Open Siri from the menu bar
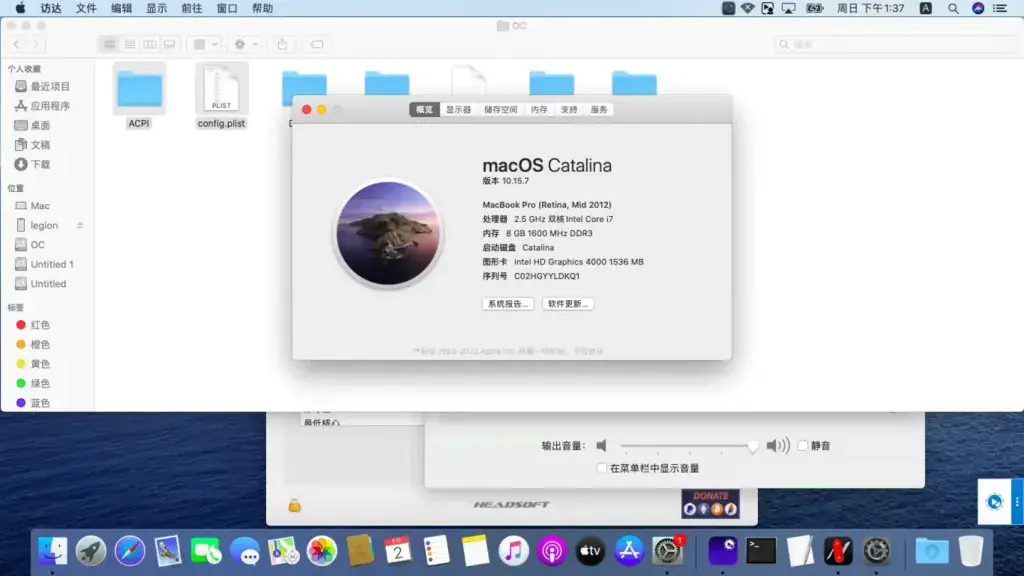 coord(978,8)
